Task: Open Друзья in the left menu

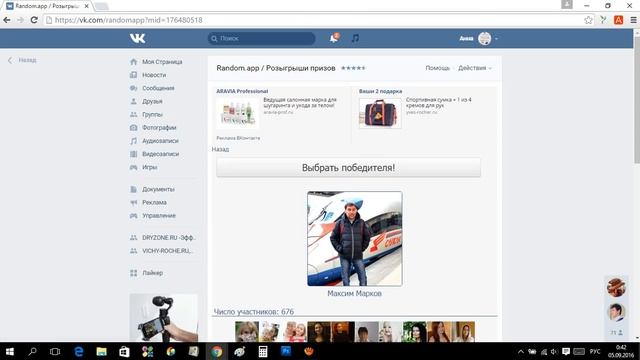Action: tap(152, 101)
